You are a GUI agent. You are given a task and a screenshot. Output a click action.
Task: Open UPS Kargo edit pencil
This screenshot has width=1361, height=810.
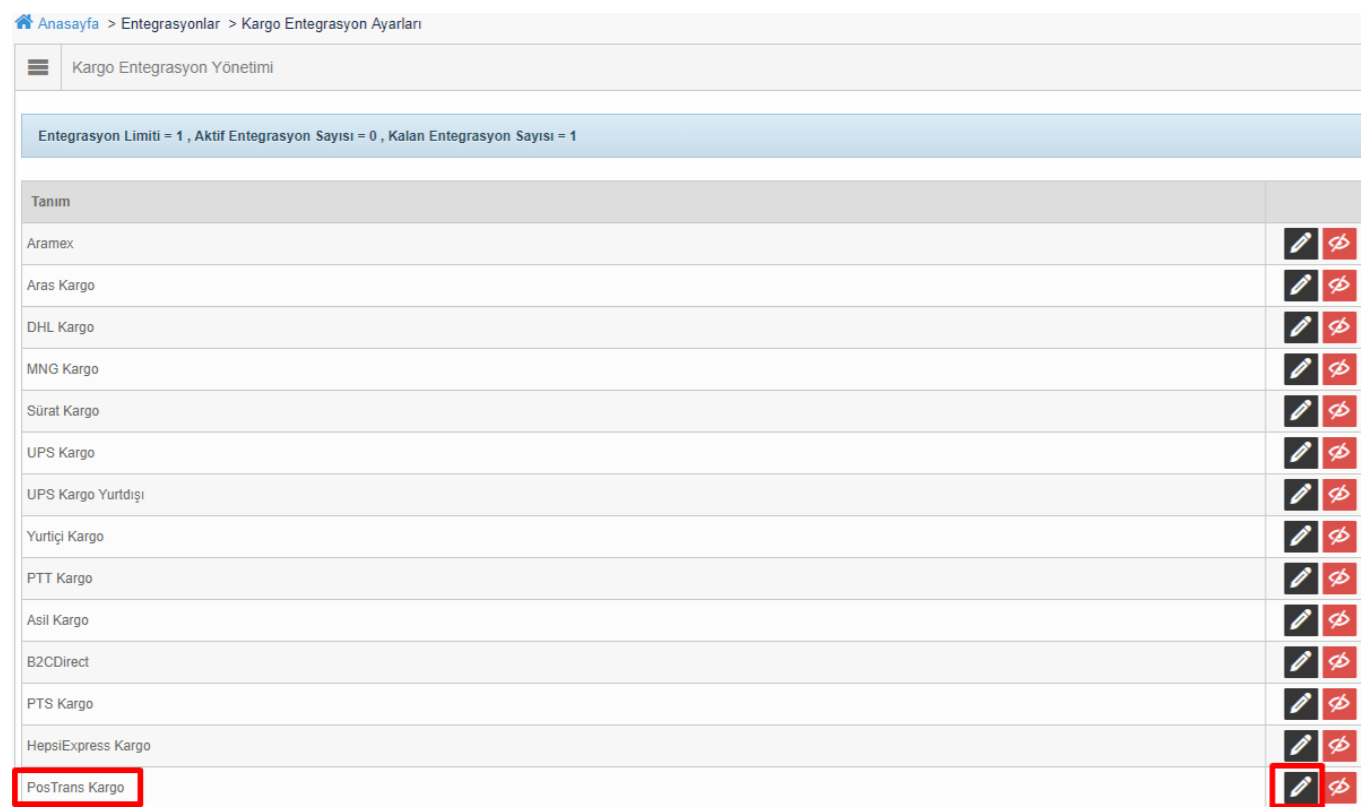click(x=1300, y=453)
